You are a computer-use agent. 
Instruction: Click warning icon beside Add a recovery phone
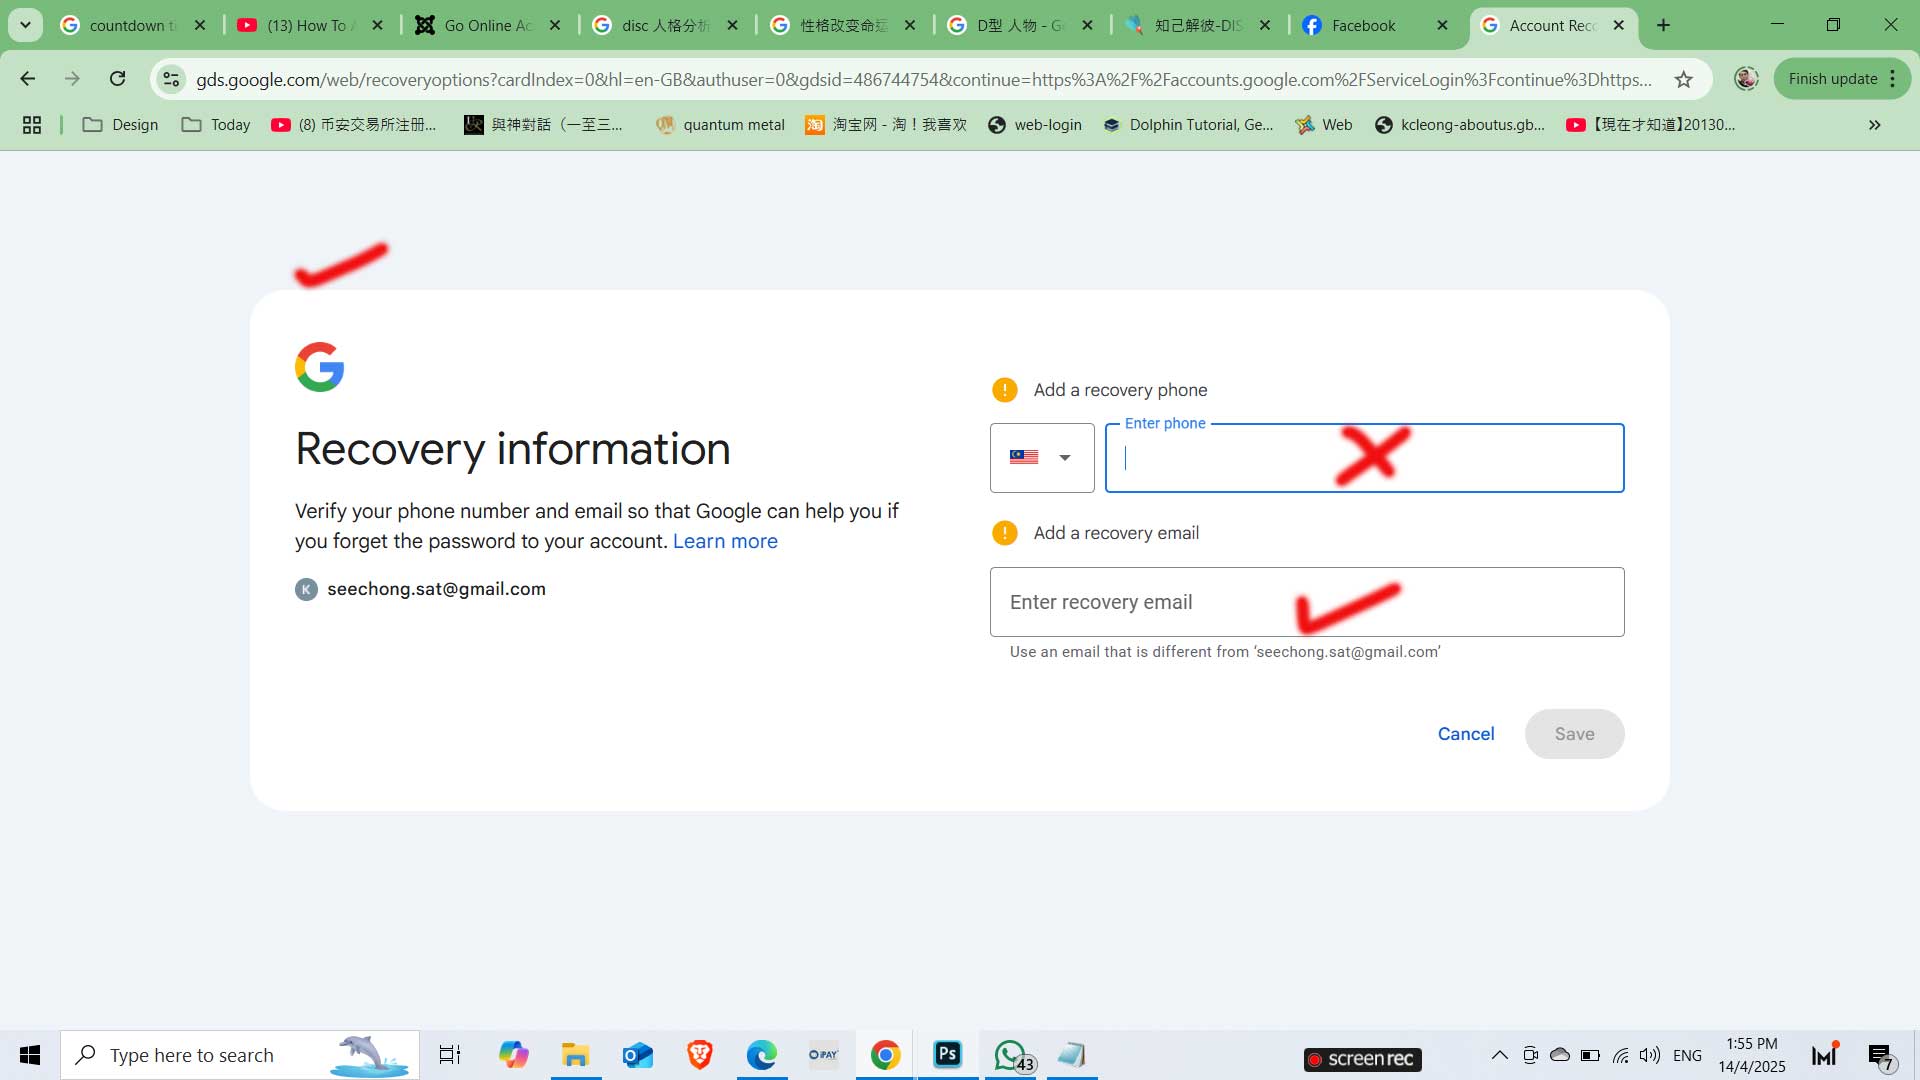pyautogui.click(x=1004, y=390)
